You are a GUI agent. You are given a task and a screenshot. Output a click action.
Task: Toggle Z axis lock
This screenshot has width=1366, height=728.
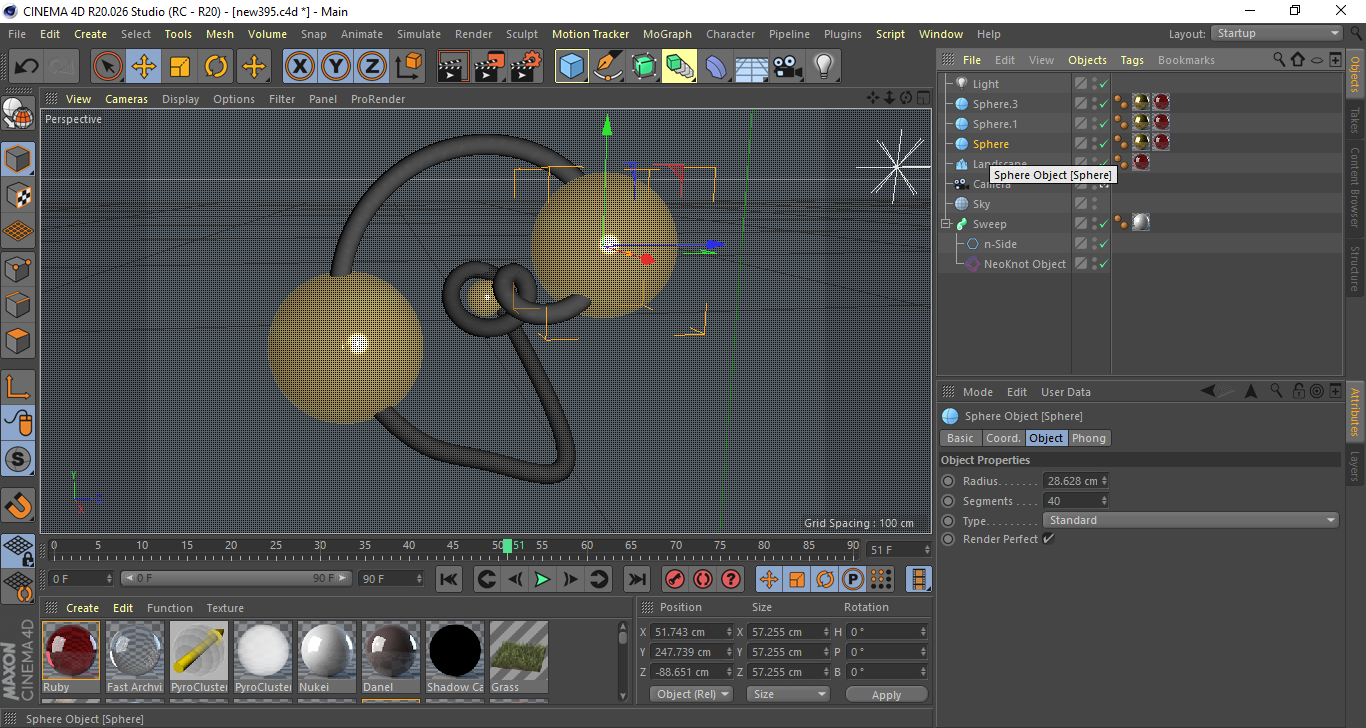[371, 67]
